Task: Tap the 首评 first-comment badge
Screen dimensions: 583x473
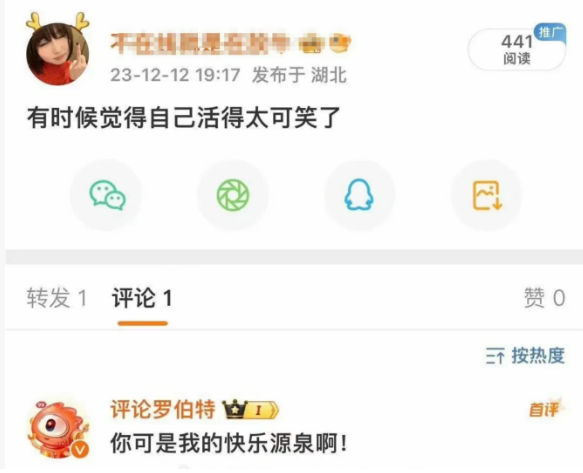Action: [x=545, y=409]
